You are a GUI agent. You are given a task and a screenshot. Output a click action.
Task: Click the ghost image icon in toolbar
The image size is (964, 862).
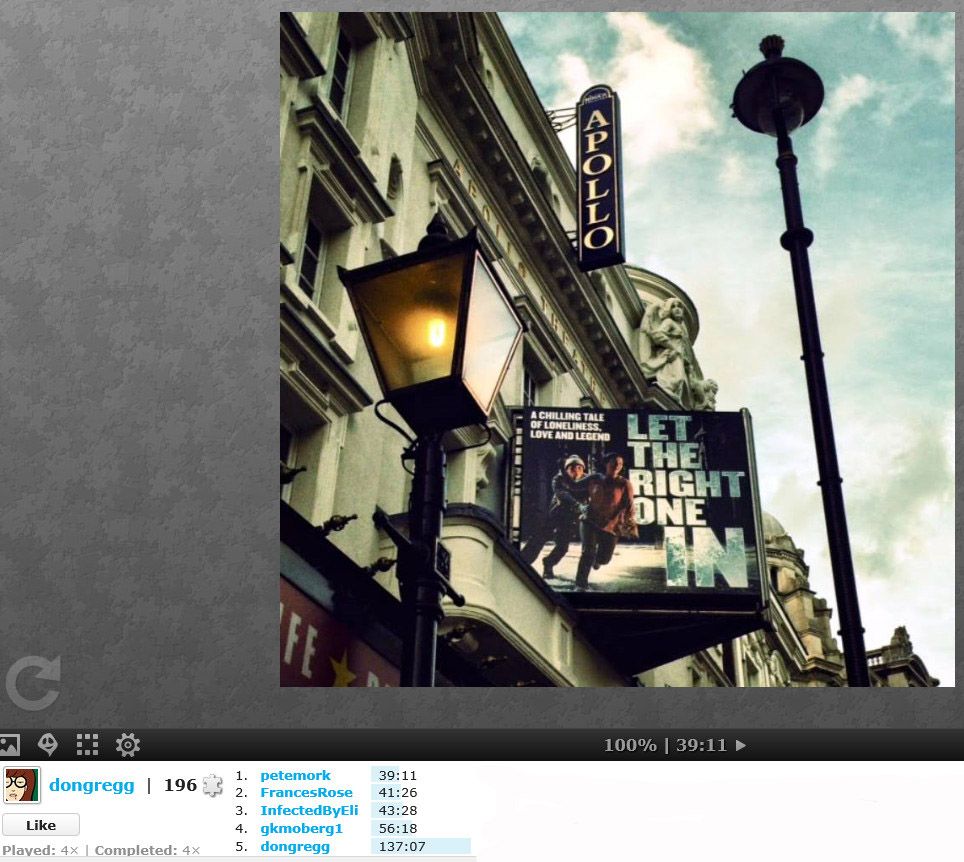click(48, 745)
